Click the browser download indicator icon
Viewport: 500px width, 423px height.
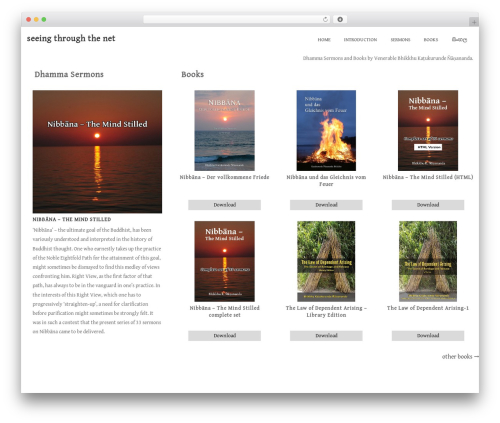tap(340, 19)
